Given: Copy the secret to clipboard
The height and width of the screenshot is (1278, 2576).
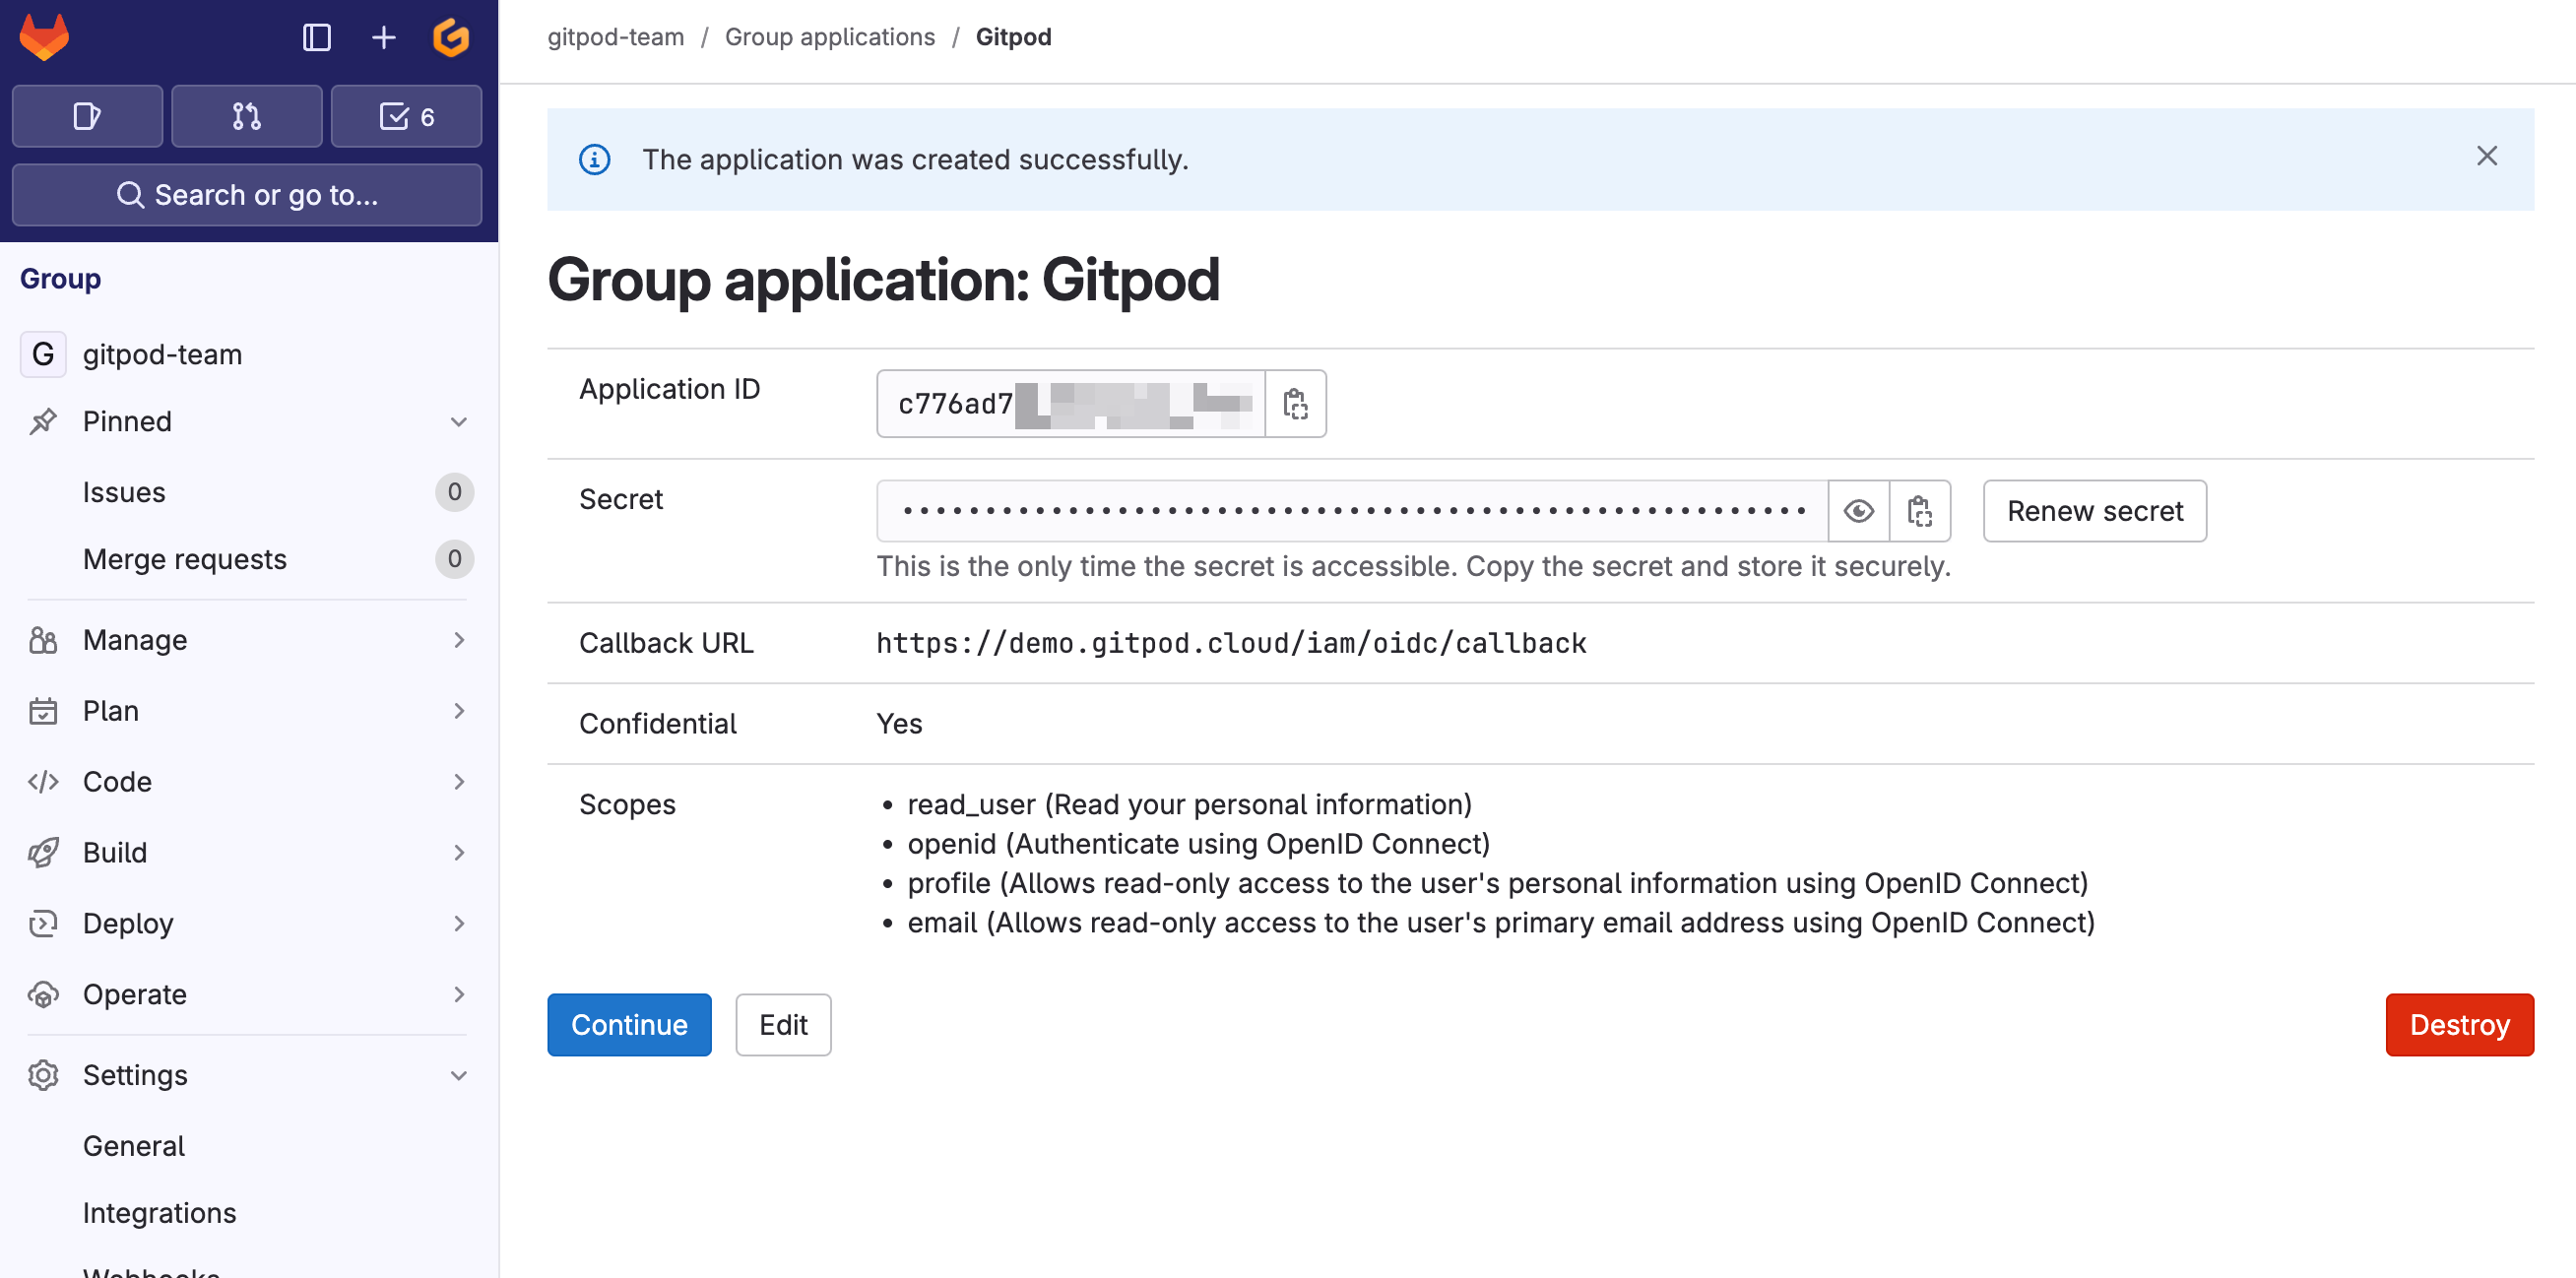Looking at the screenshot, I should (x=1919, y=511).
